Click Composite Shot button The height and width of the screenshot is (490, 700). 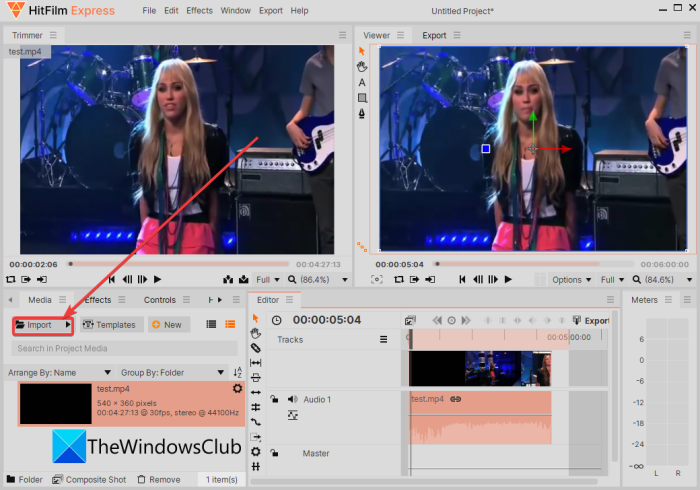pyautogui.click(x=89, y=480)
